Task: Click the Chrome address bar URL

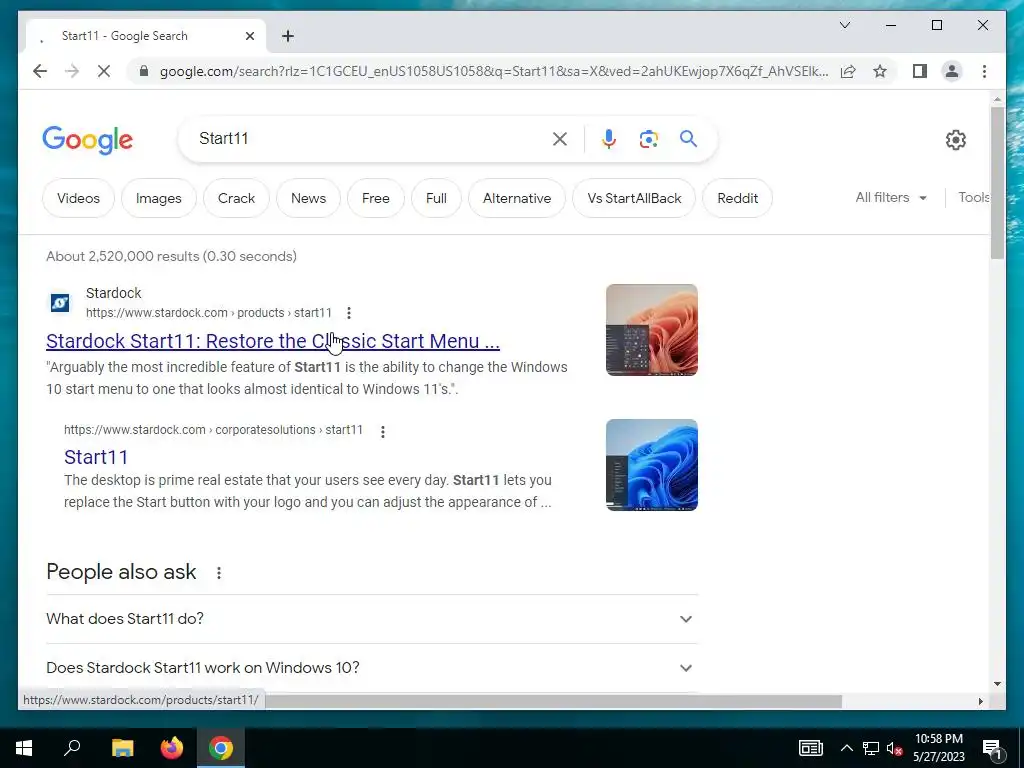Action: (x=494, y=71)
